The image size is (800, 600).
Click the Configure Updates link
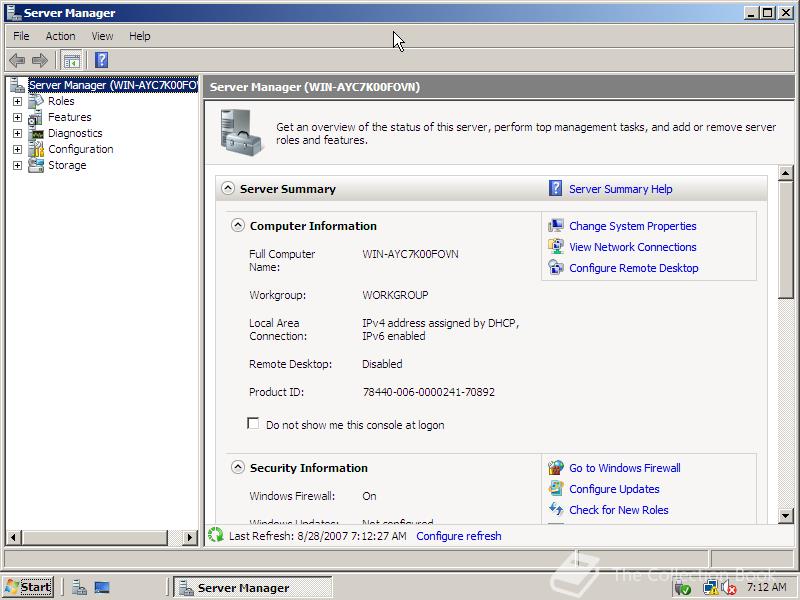click(x=614, y=489)
